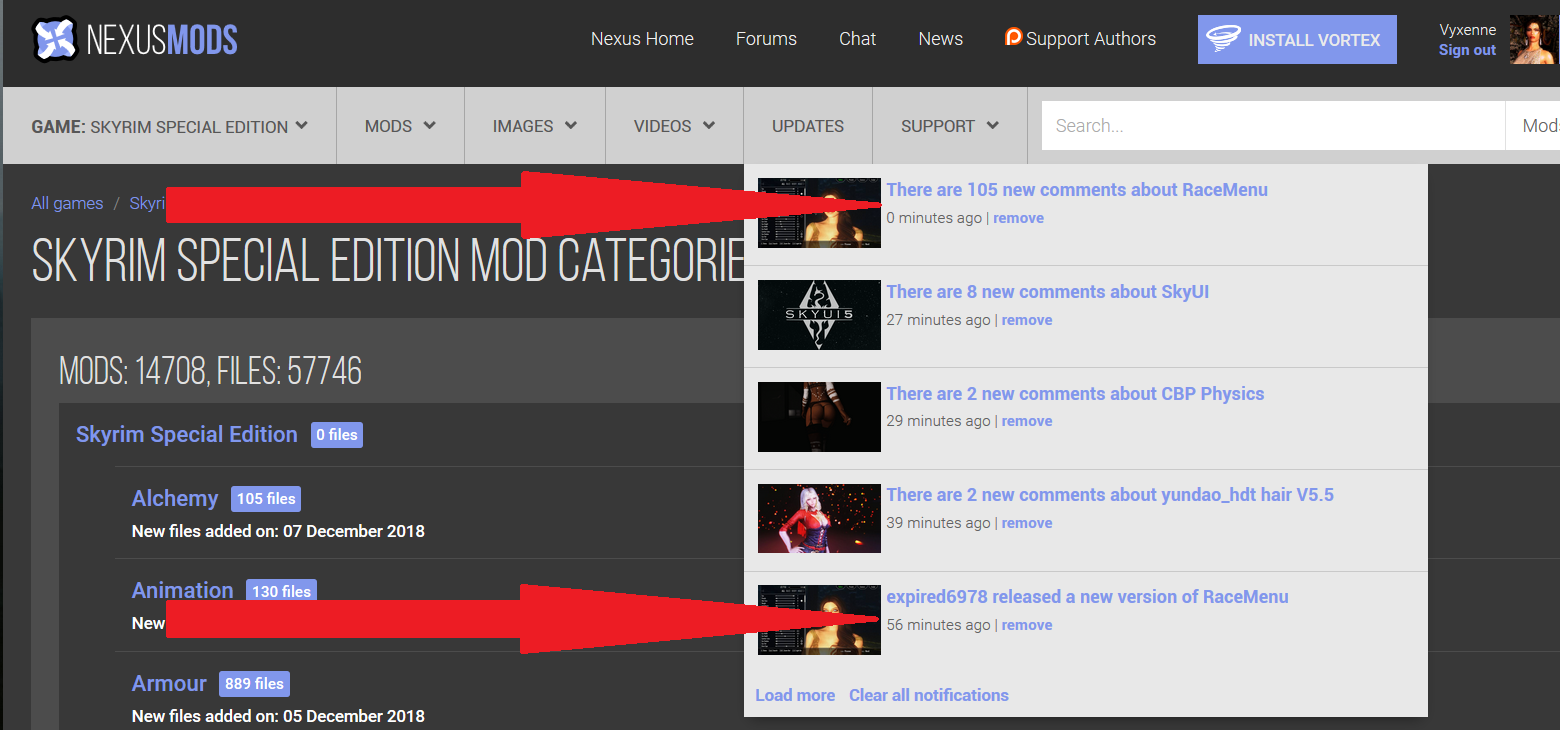1560x730 pixels.
Task: Click the Install Vortex button
Action: (x=1297, y=40)
